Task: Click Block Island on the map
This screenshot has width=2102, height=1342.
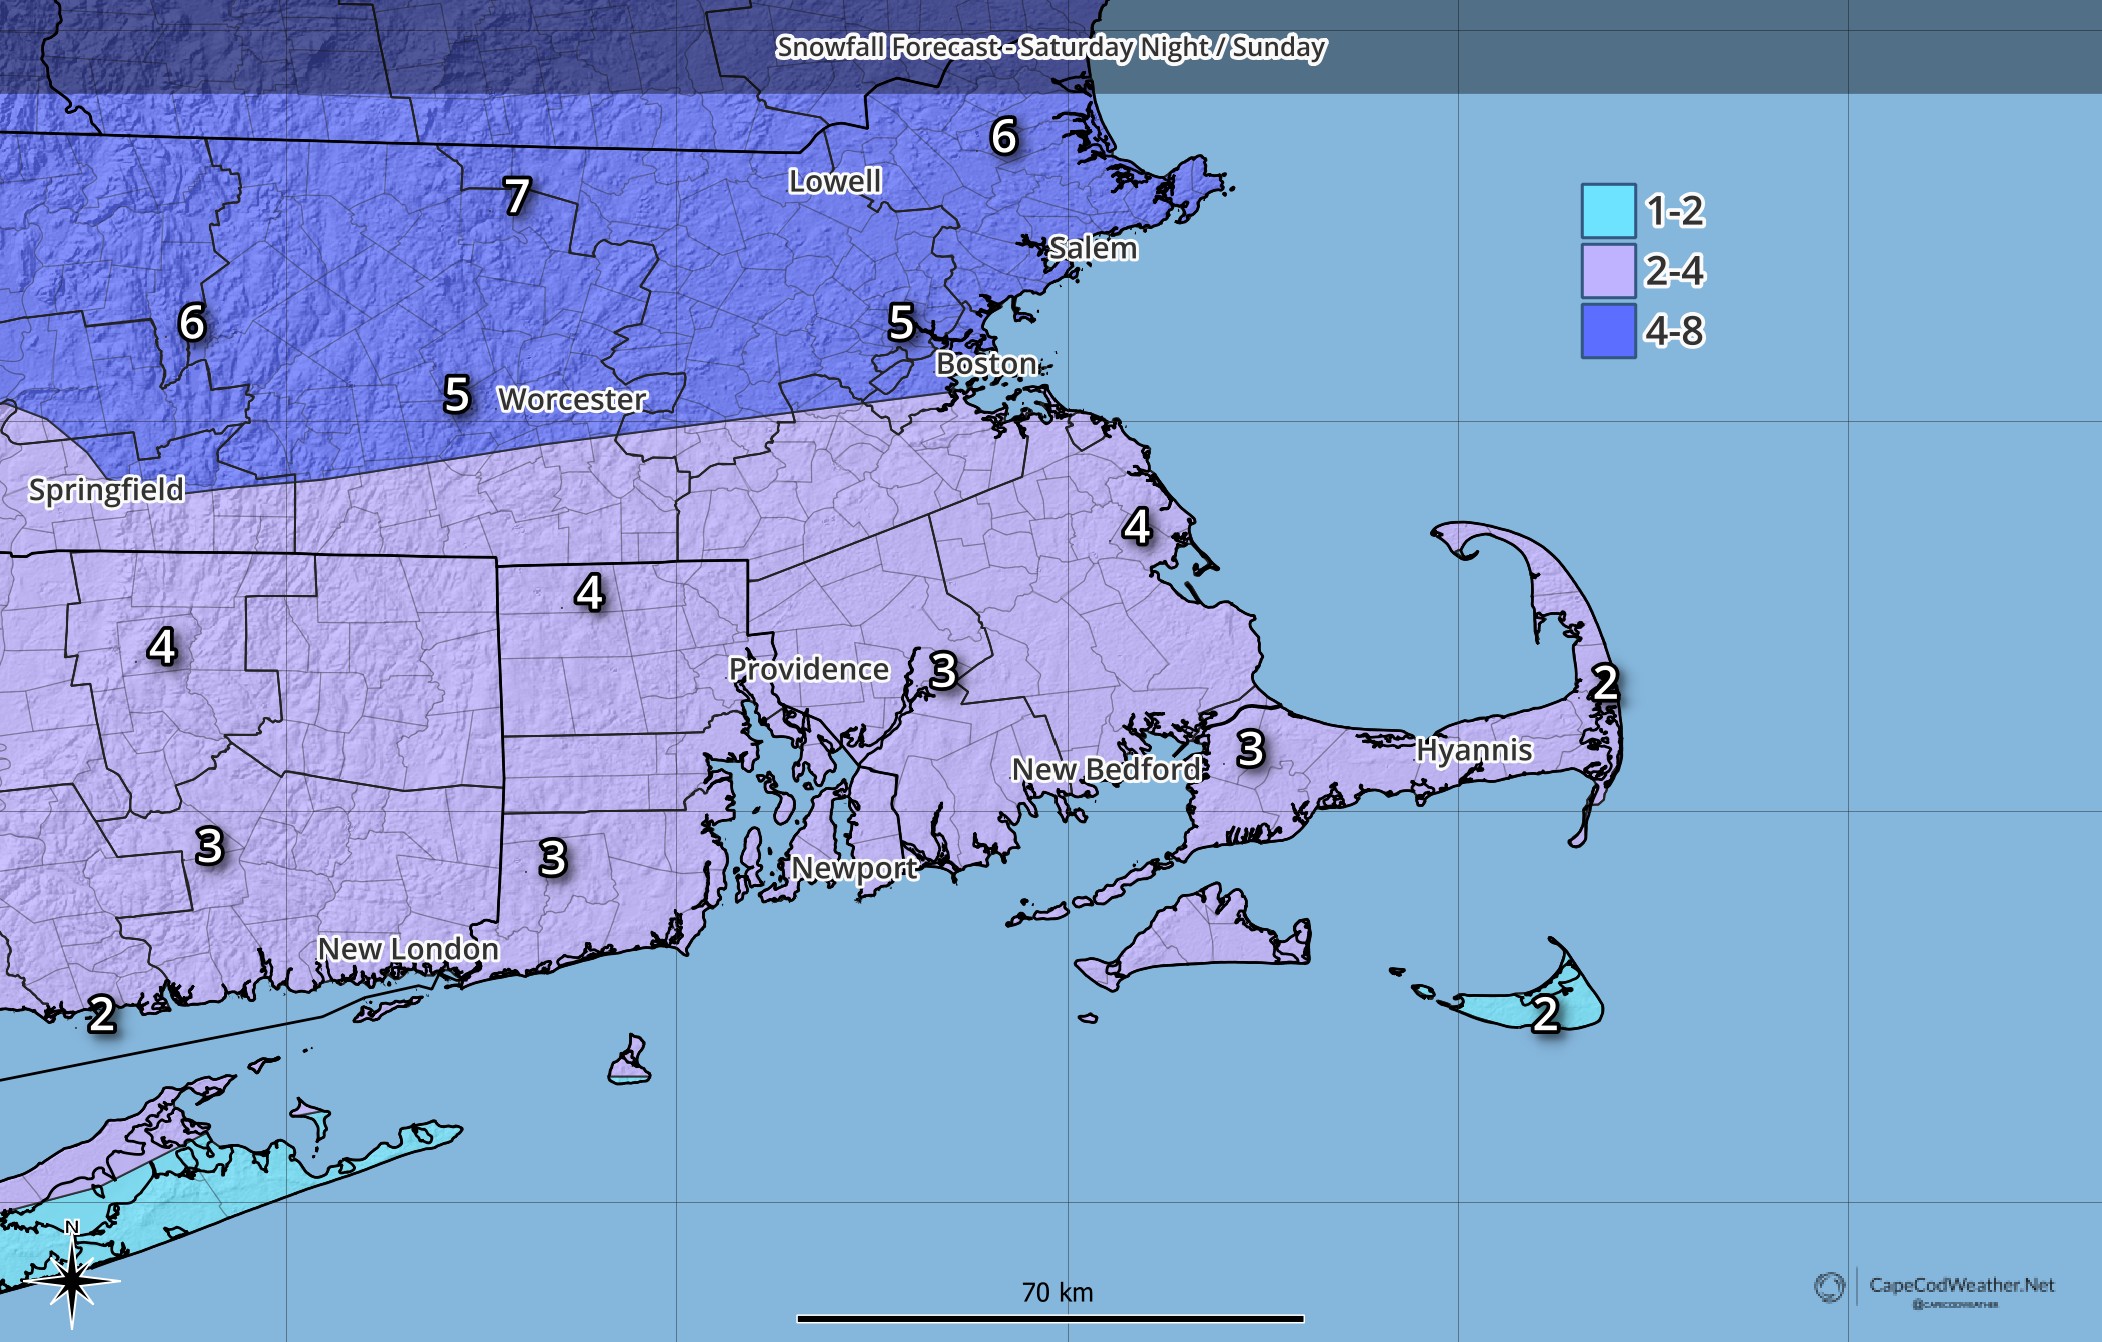Action: click(629, 1062)
